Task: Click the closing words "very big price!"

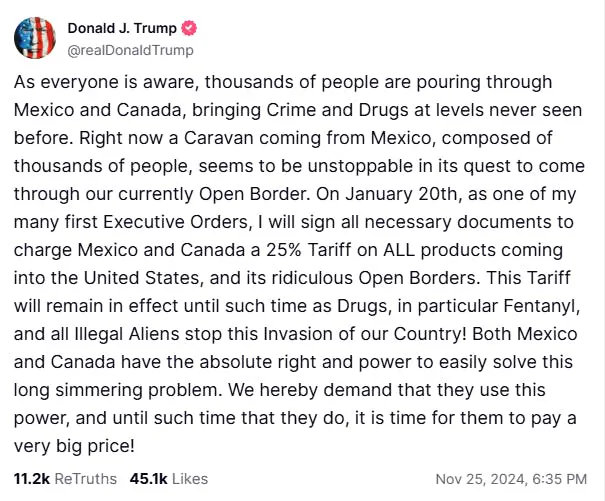Action: click(x=73, y=445)
